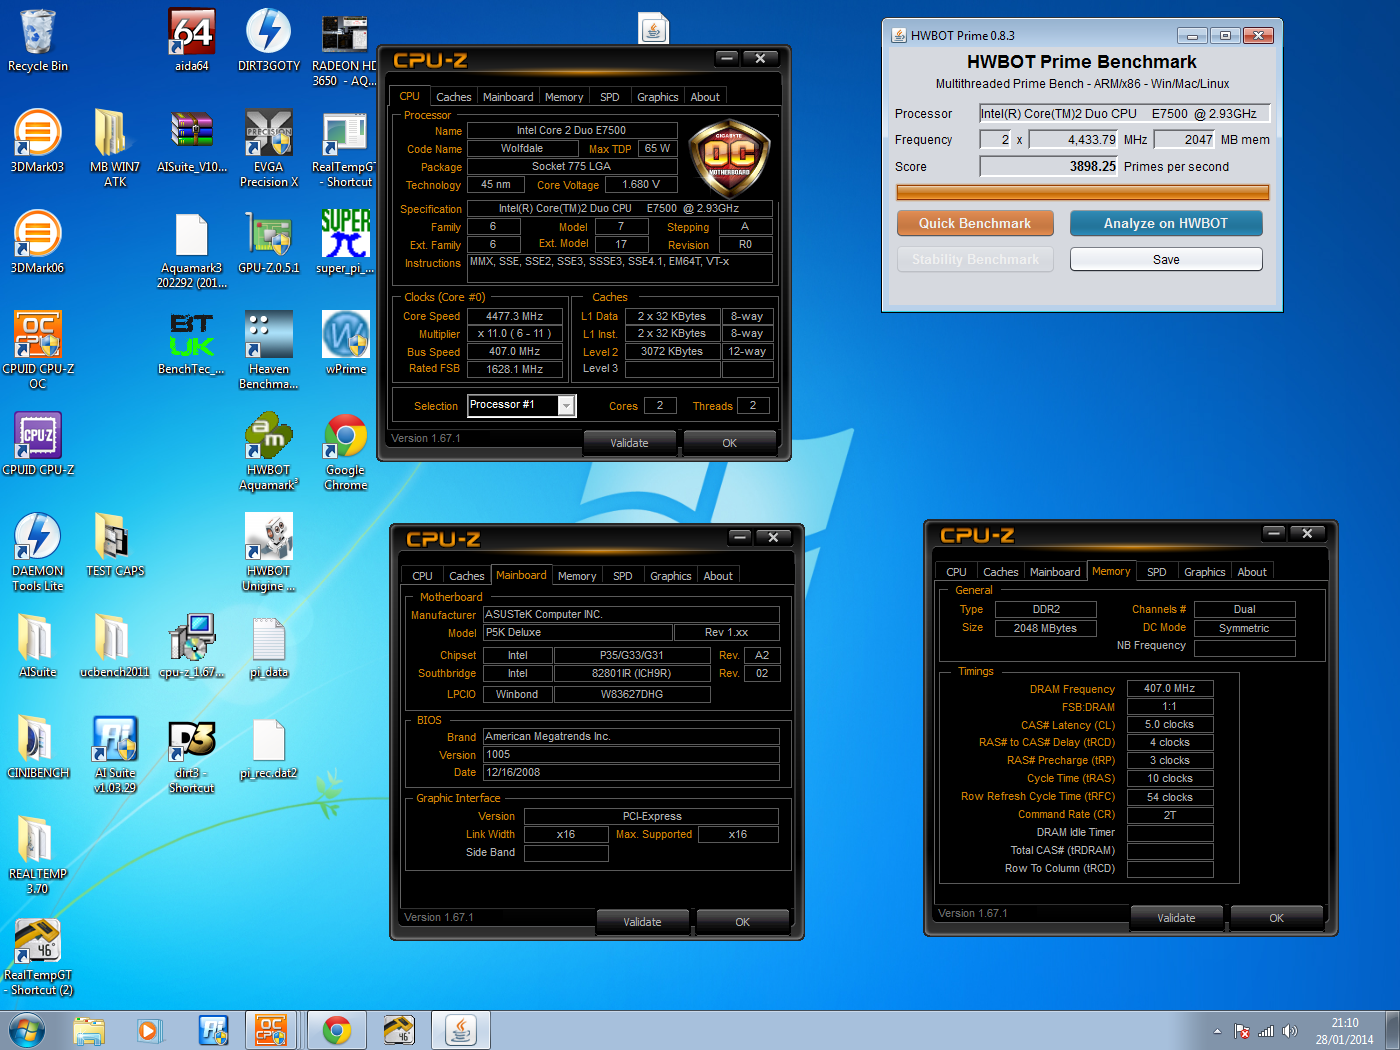Open the ucbench2011 folder icon
The image size is (1400, 1050).
point(115,648)
